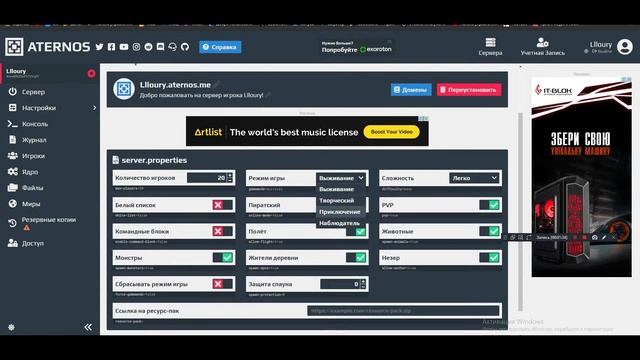Expand the Настройки submenu chevron

coord(94,108)
